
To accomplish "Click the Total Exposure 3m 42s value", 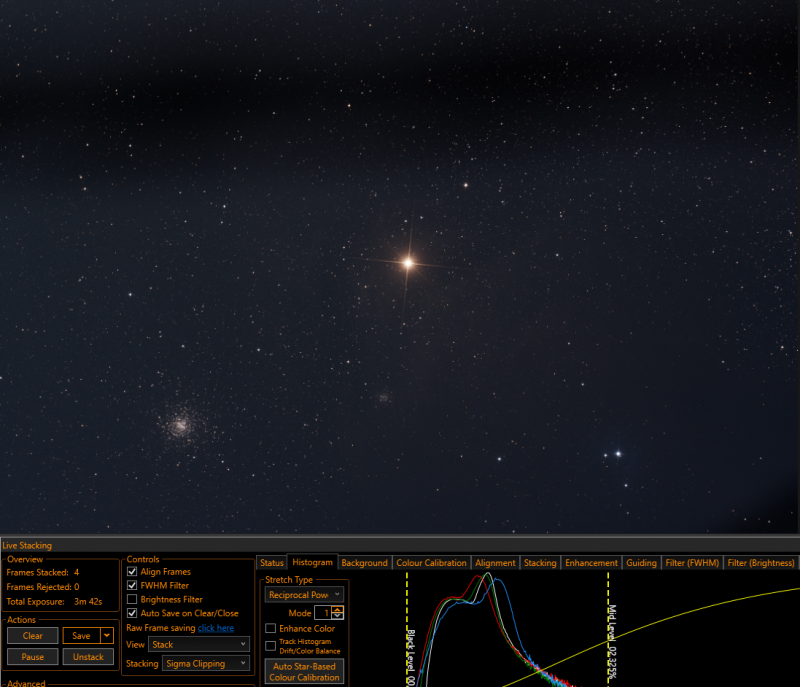I will pyautogui.click(x=88, y=601).
